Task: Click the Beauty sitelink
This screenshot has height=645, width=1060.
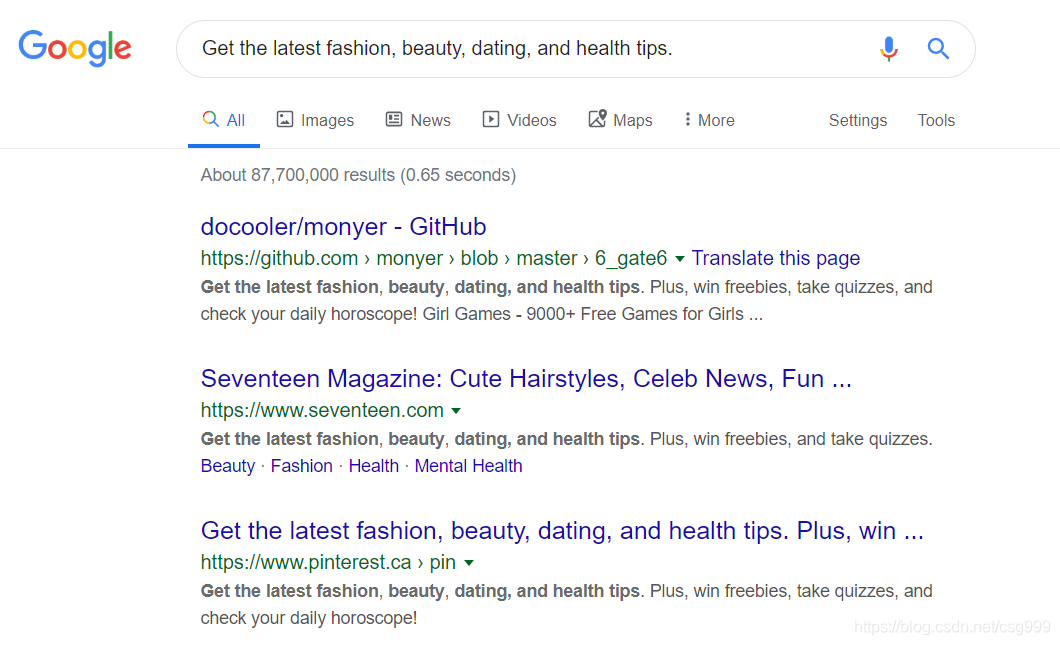Action: (228, 466)
